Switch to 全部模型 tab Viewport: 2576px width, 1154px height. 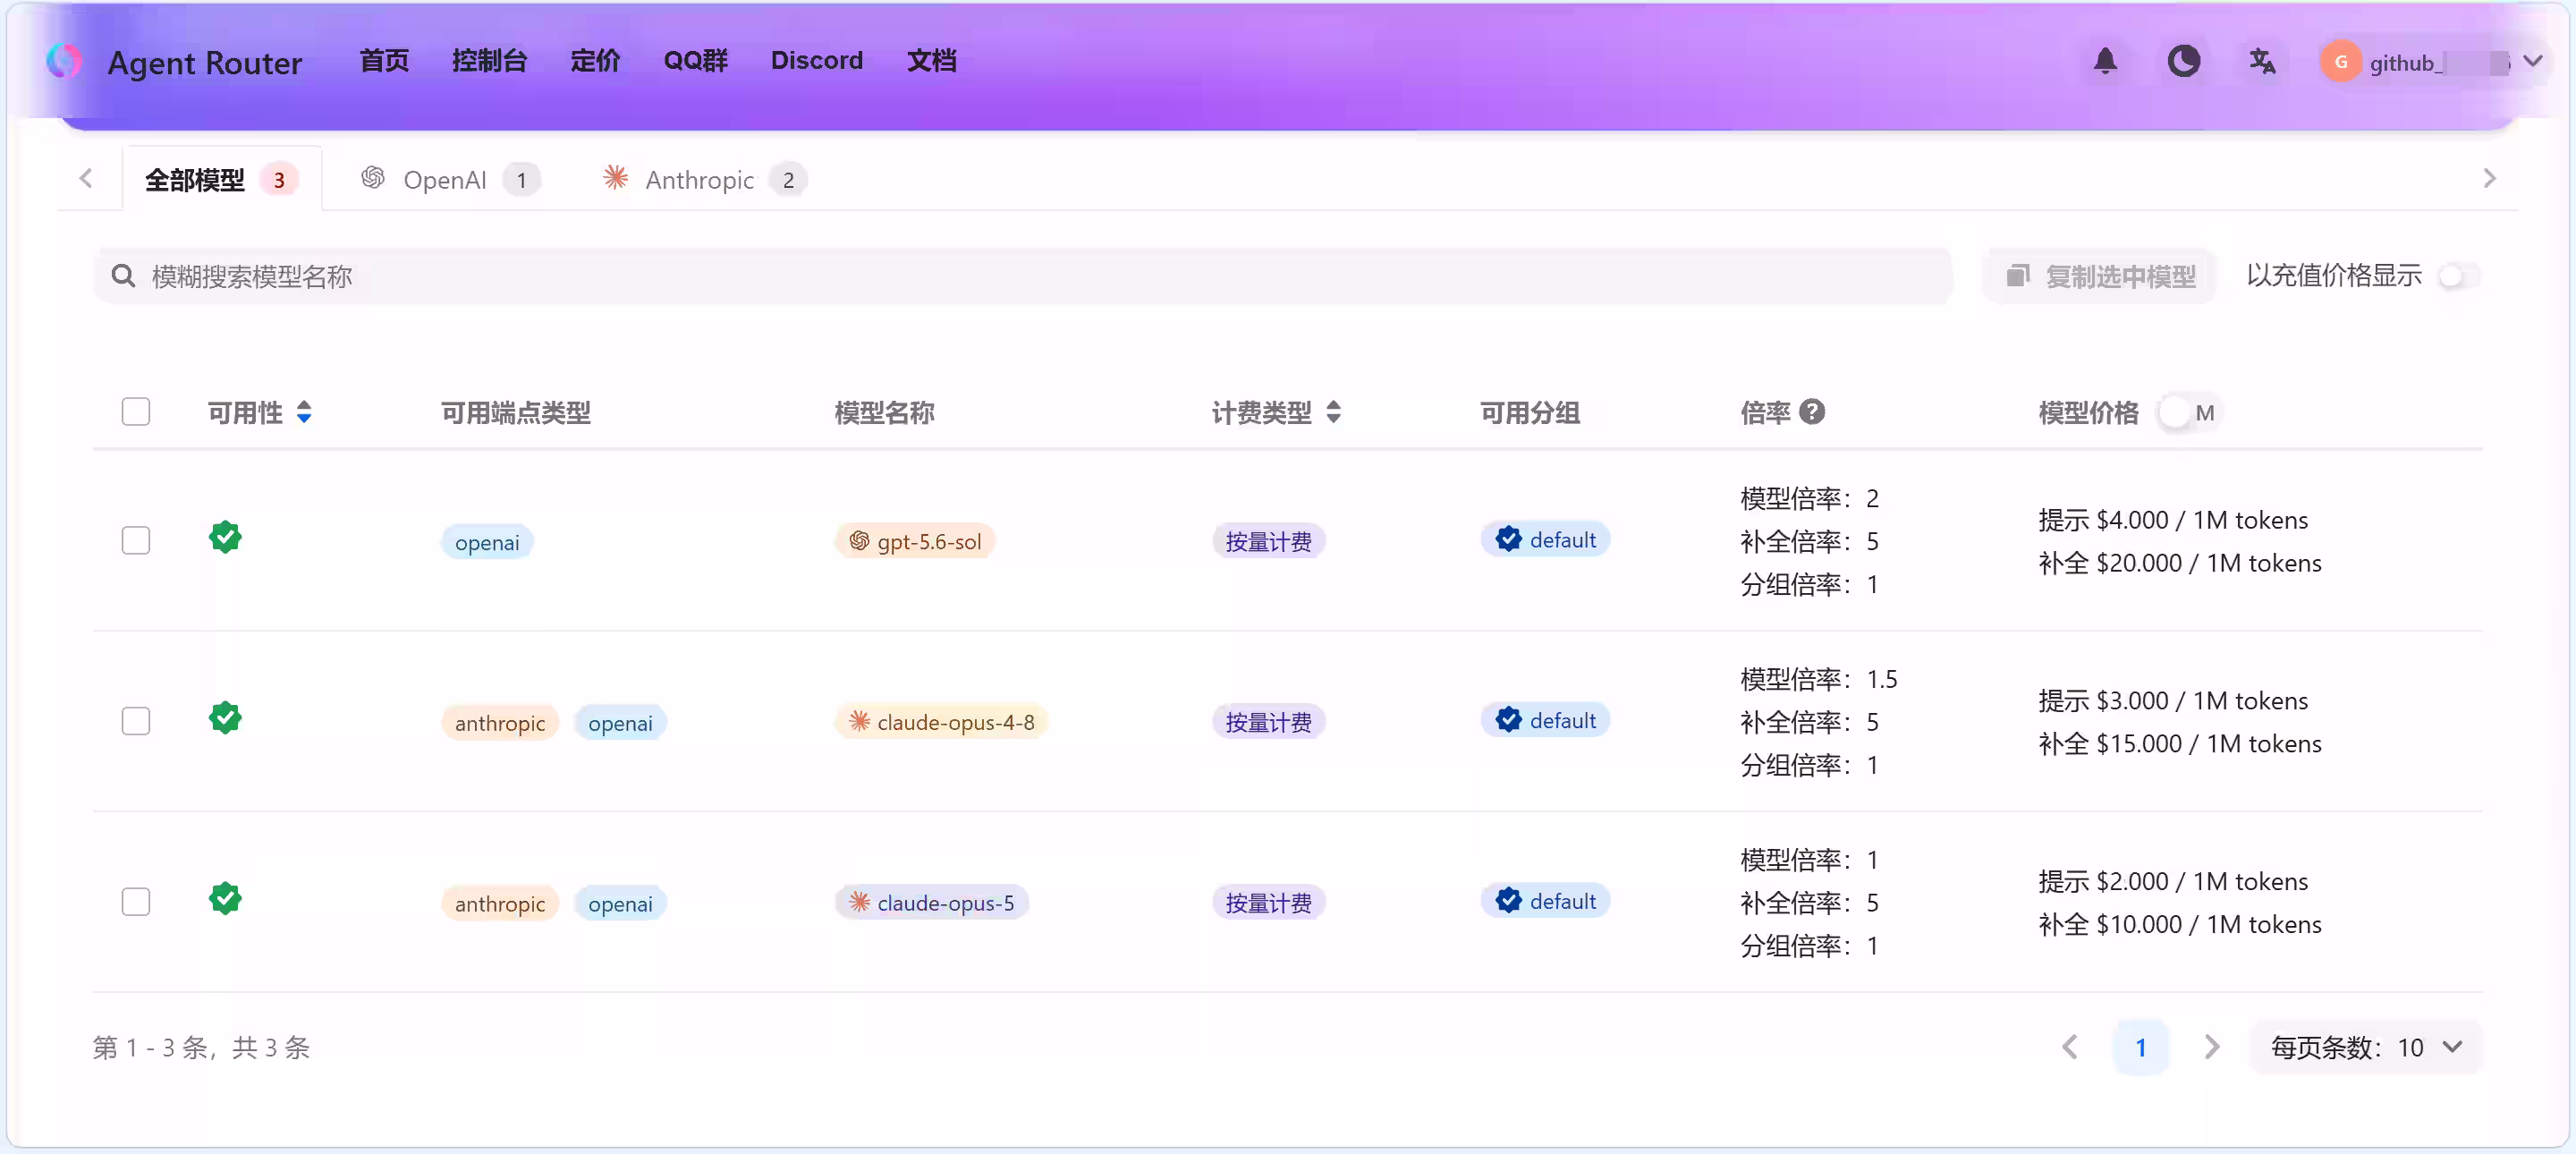click(222, 180)
